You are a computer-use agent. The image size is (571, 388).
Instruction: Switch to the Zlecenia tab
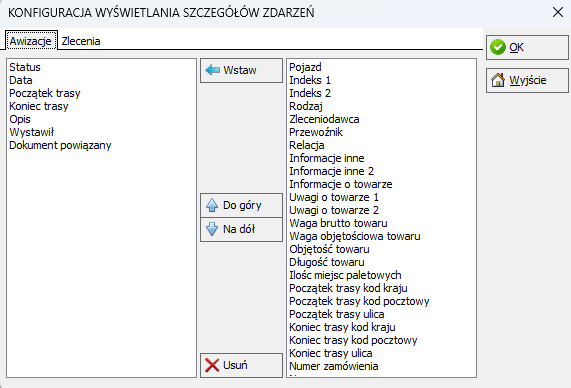81,41
